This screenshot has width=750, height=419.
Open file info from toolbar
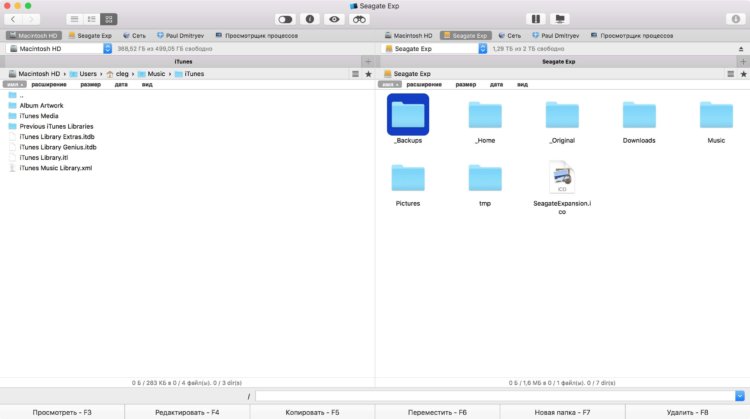[310, 19]
